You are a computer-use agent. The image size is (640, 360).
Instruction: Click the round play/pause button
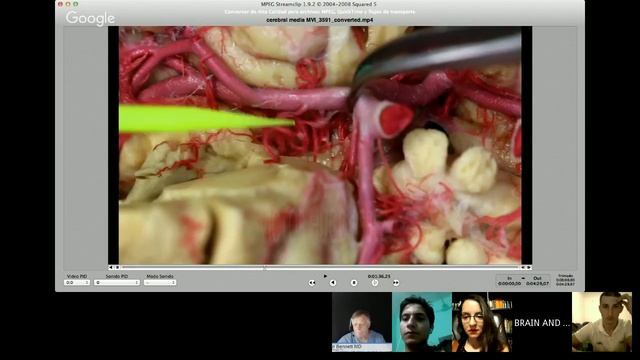375,282
